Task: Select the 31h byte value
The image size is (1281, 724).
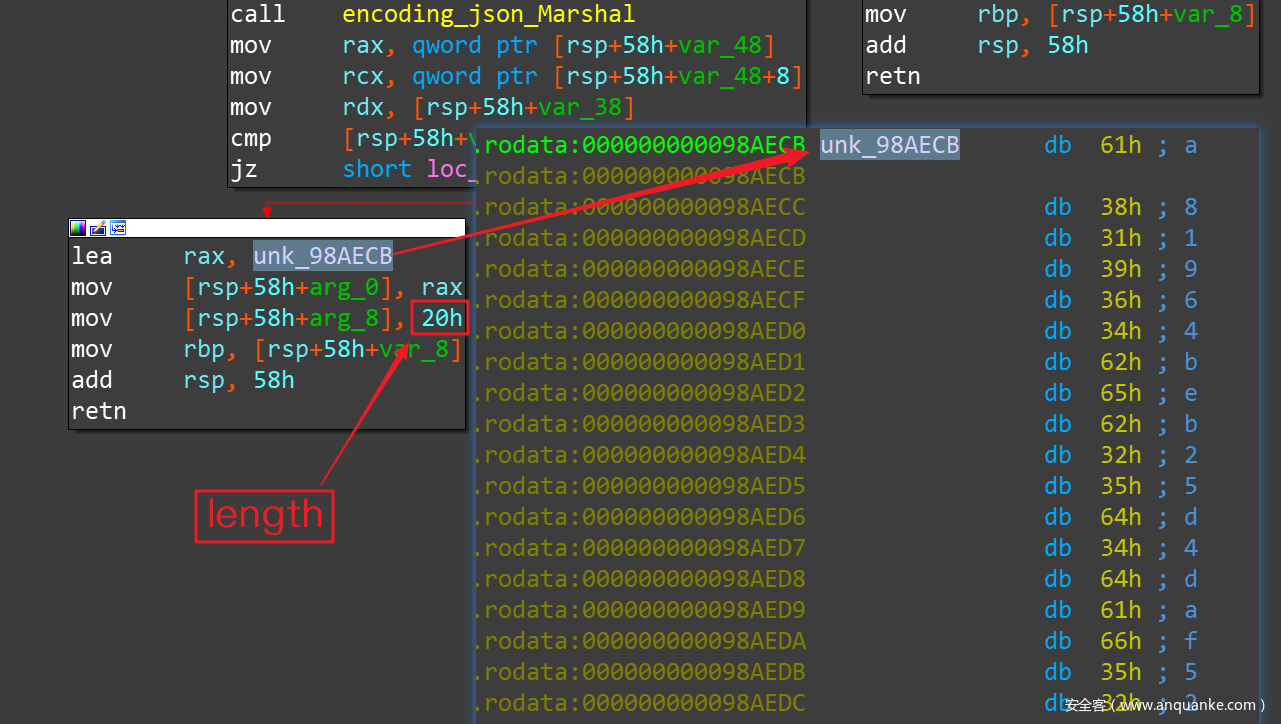Action: pyautogui.click(x=1121, y=238)
